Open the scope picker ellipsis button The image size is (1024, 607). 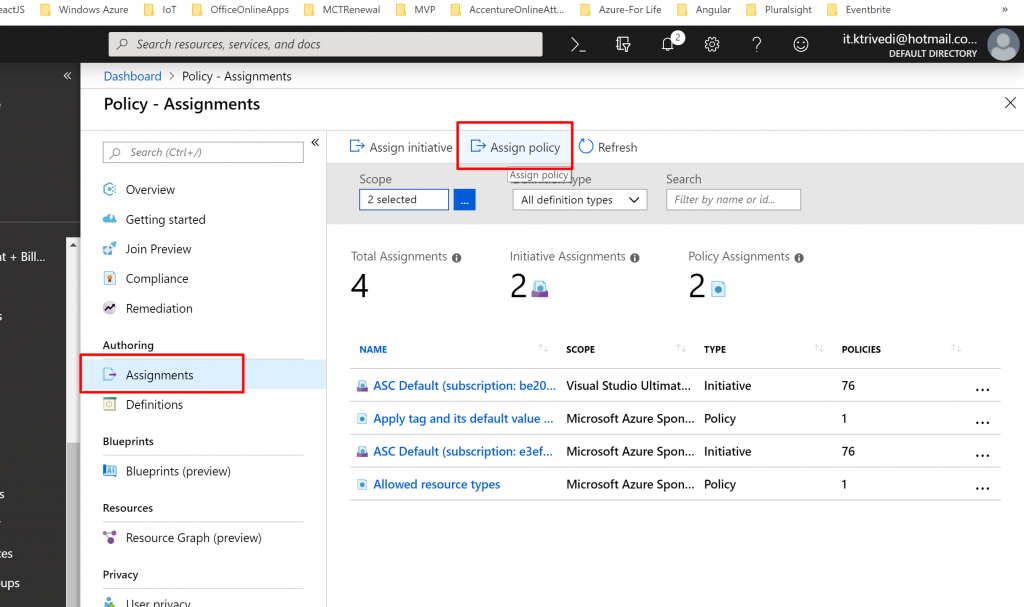[464, 200]
